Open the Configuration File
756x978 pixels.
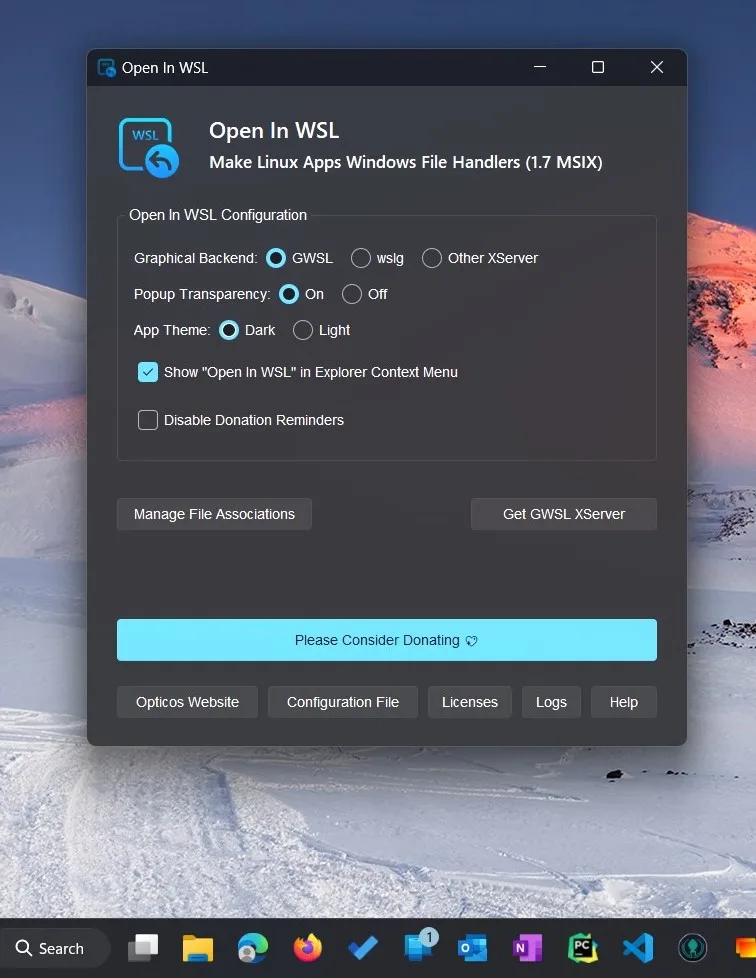(342, 702)
